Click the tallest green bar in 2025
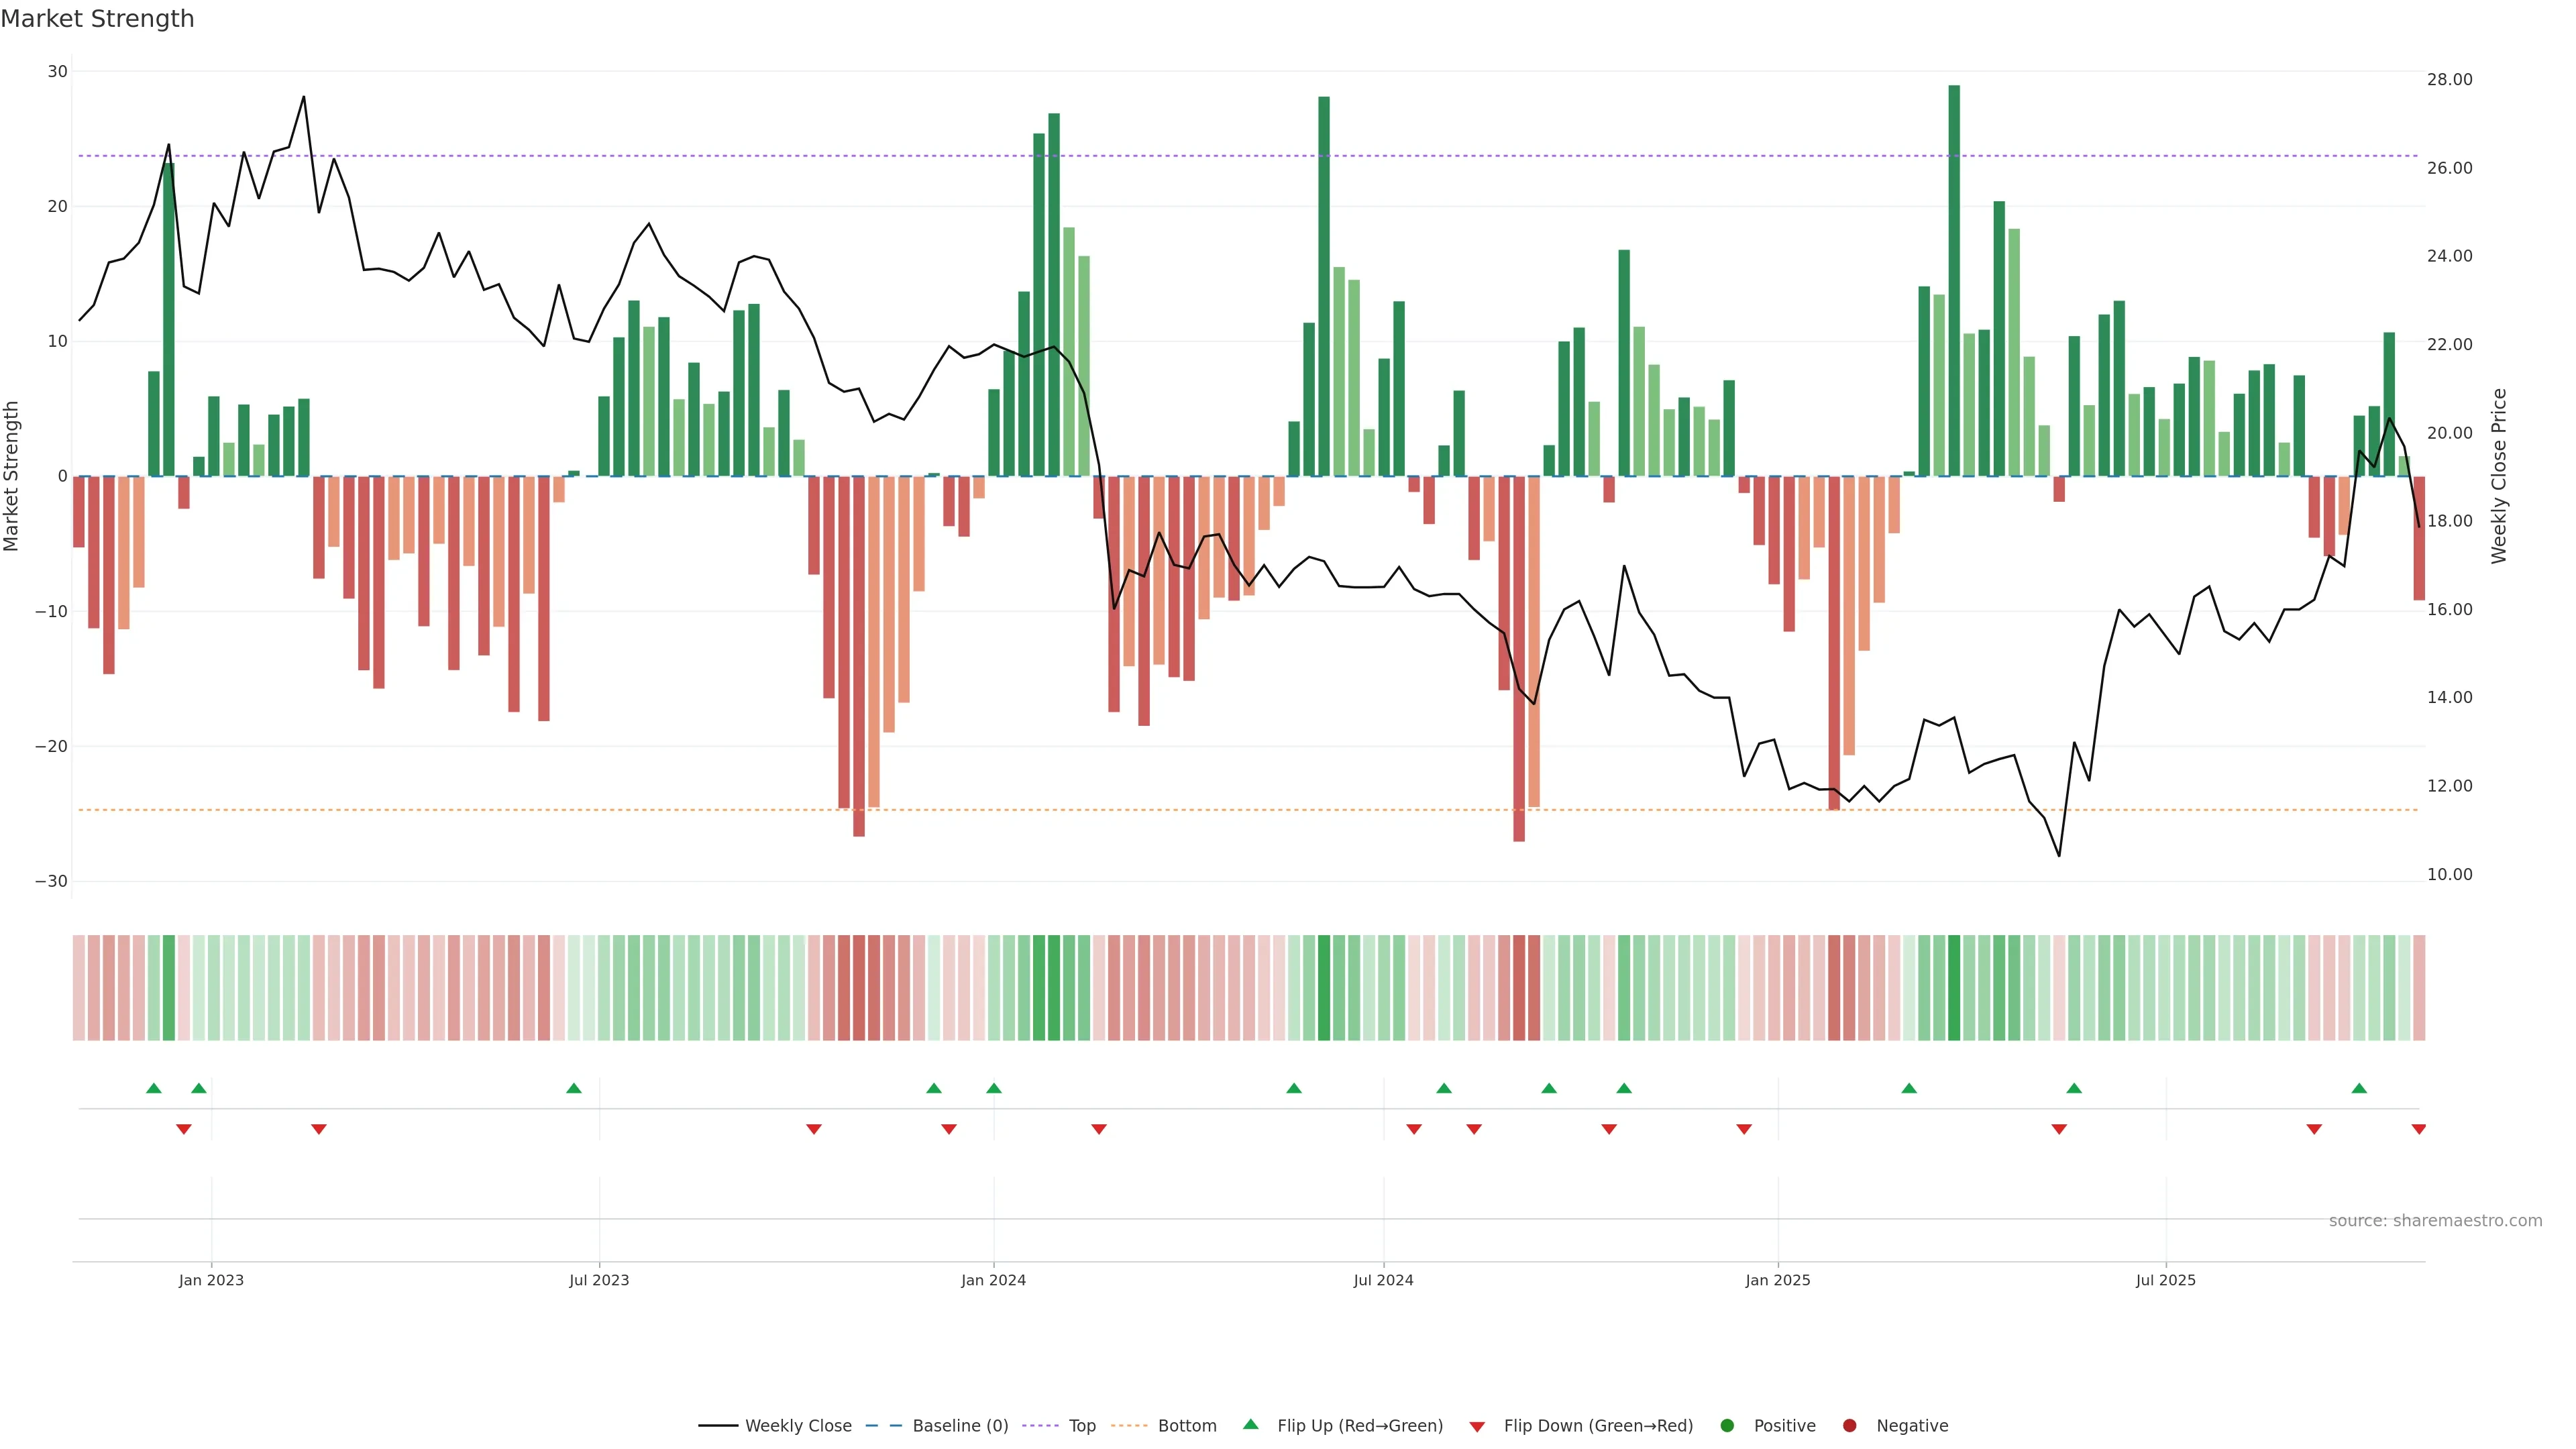2576x1449 pixels. coord(1953,280)
